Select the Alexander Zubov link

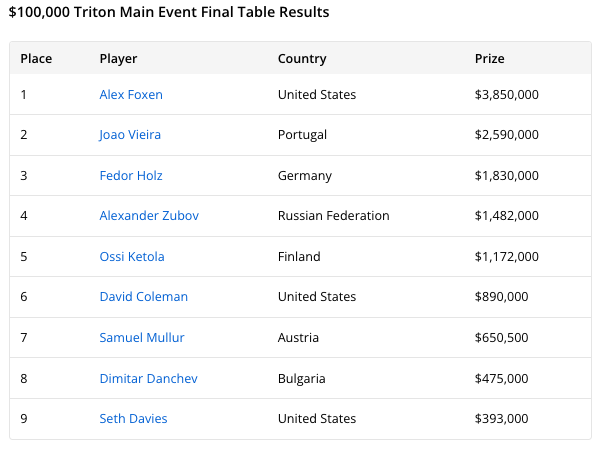coord(149,216)
